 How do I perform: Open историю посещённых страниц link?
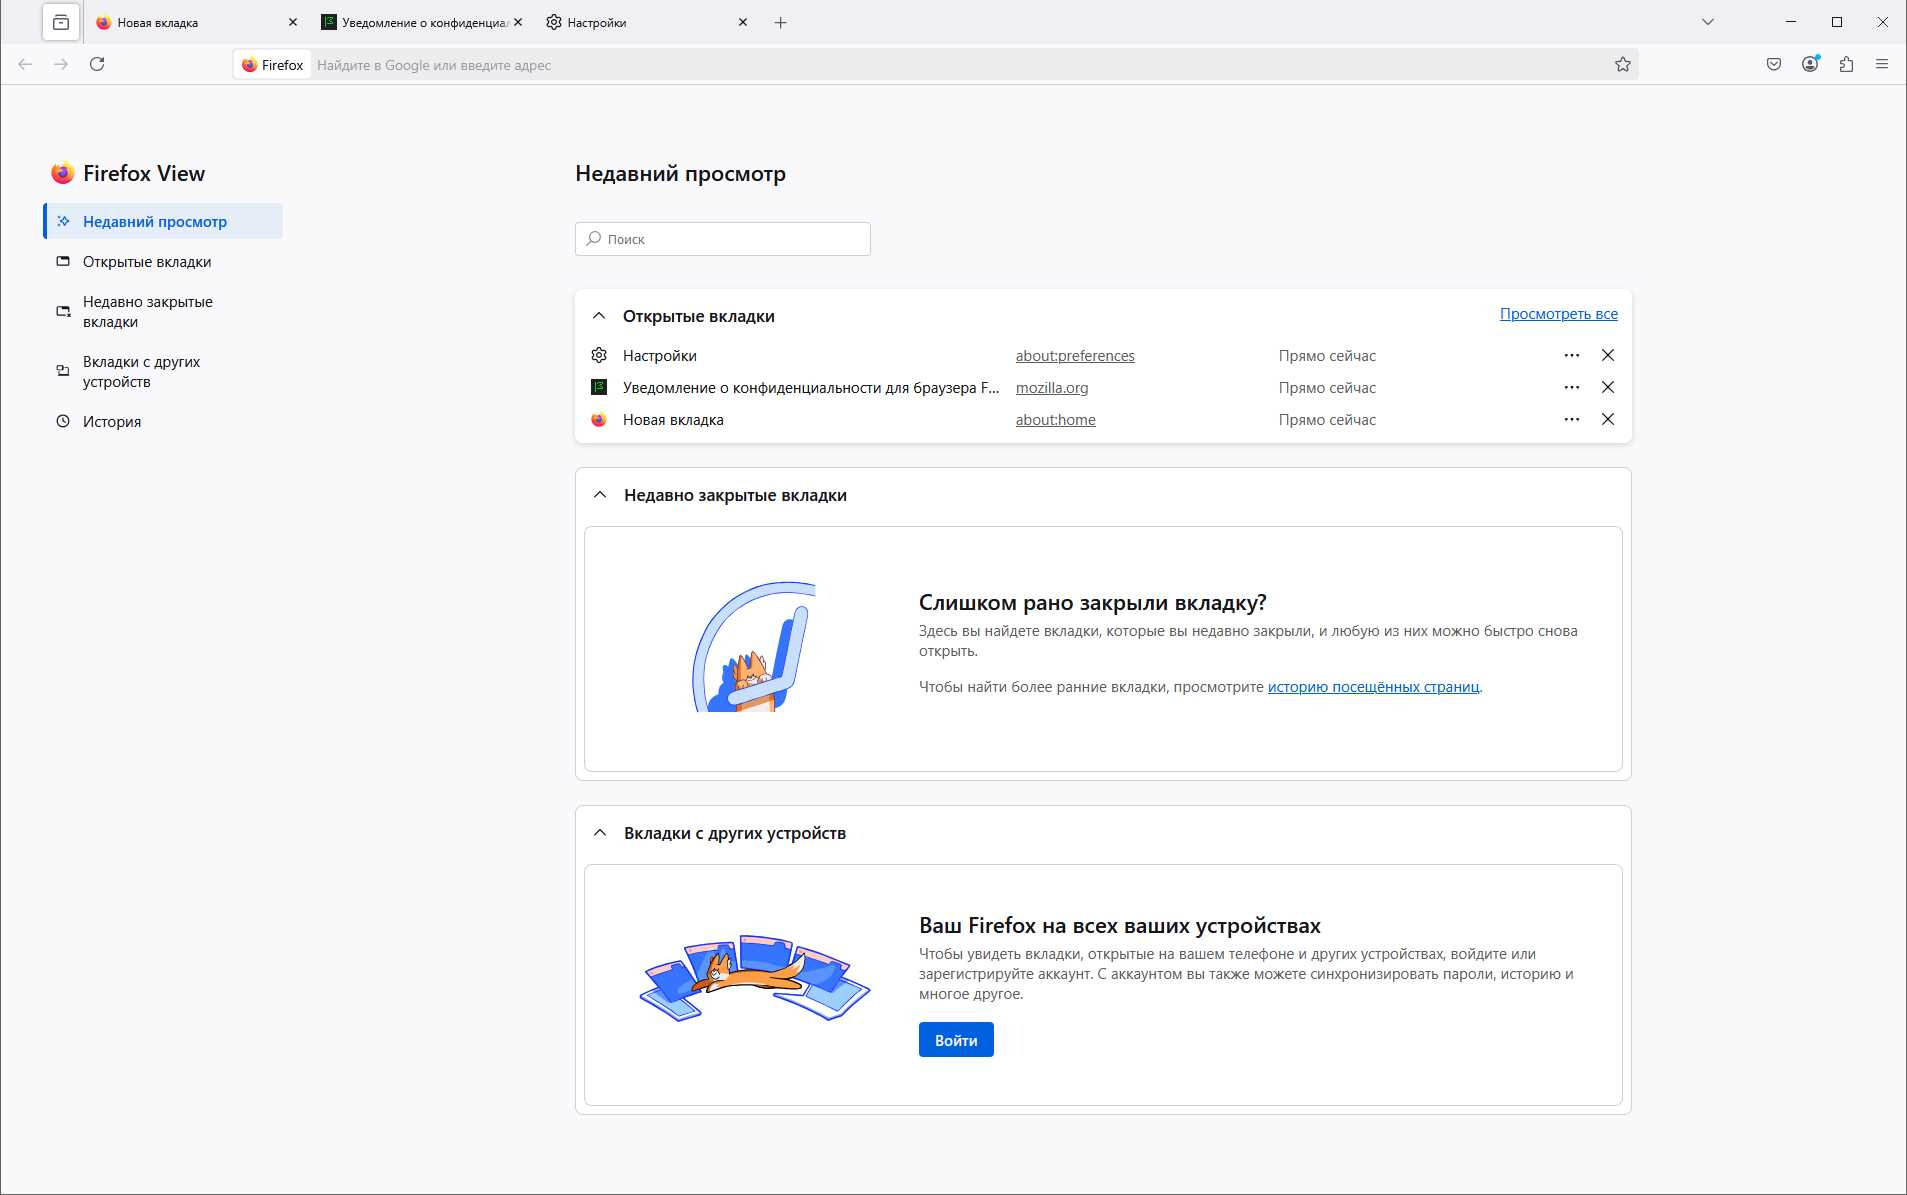coord(1373,686)
